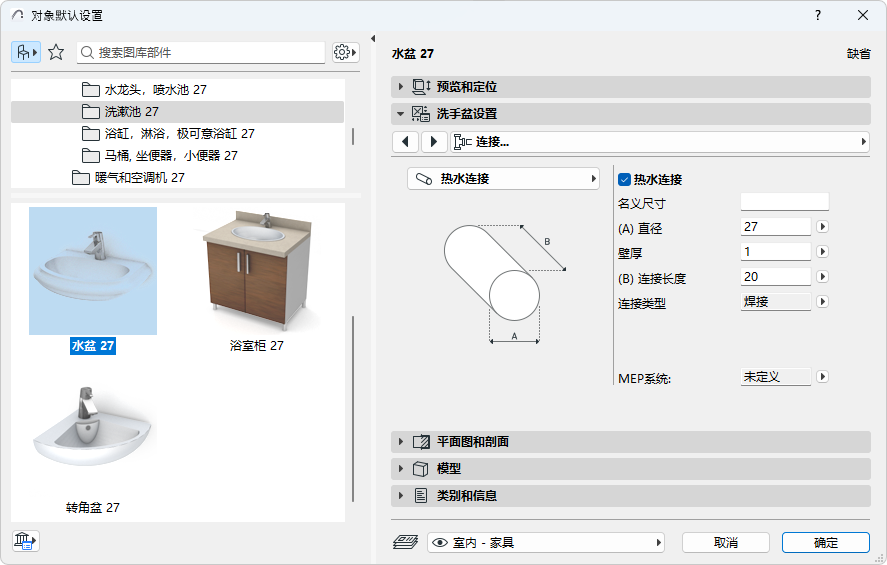Viewport: 887px width, 565px height.
Task: Click the 洗手盆设置 panel icon
Action: click(x=421, y=114)
